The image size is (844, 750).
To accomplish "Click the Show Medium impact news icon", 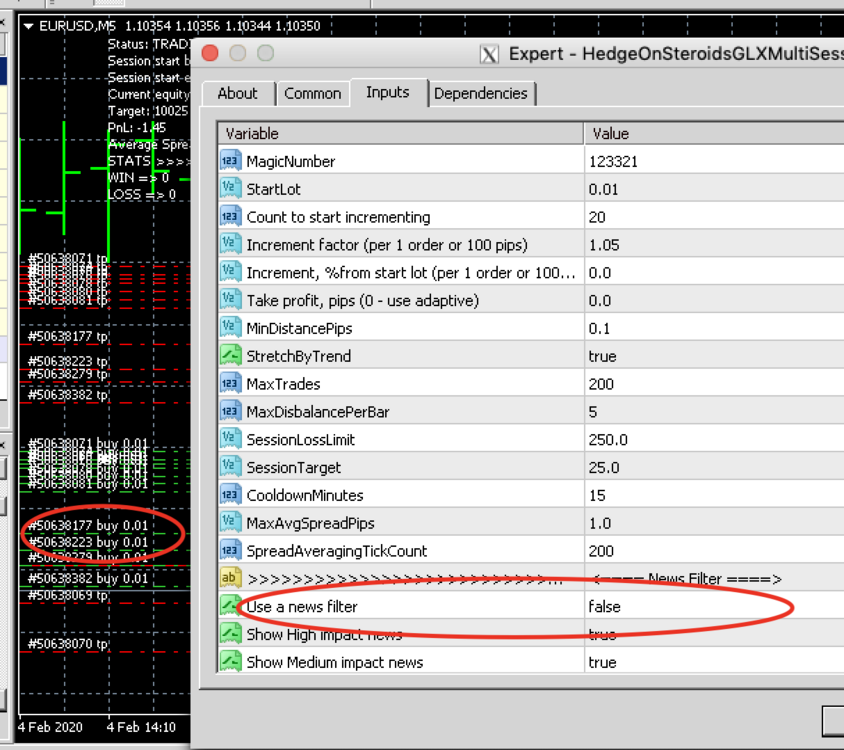I will (x=230, y=662).
